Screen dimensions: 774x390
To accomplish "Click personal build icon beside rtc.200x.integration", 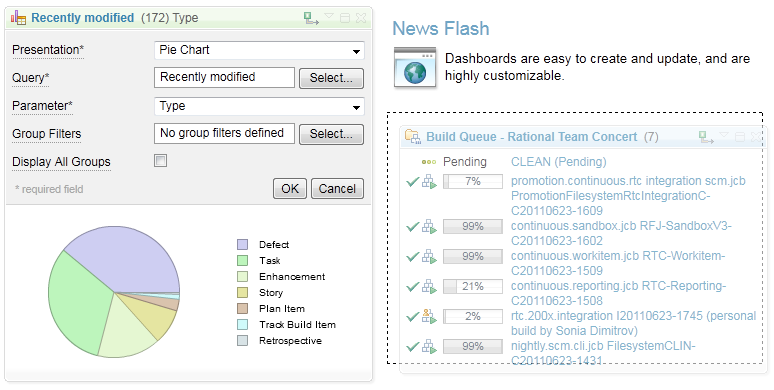I will tap(429, 316).
